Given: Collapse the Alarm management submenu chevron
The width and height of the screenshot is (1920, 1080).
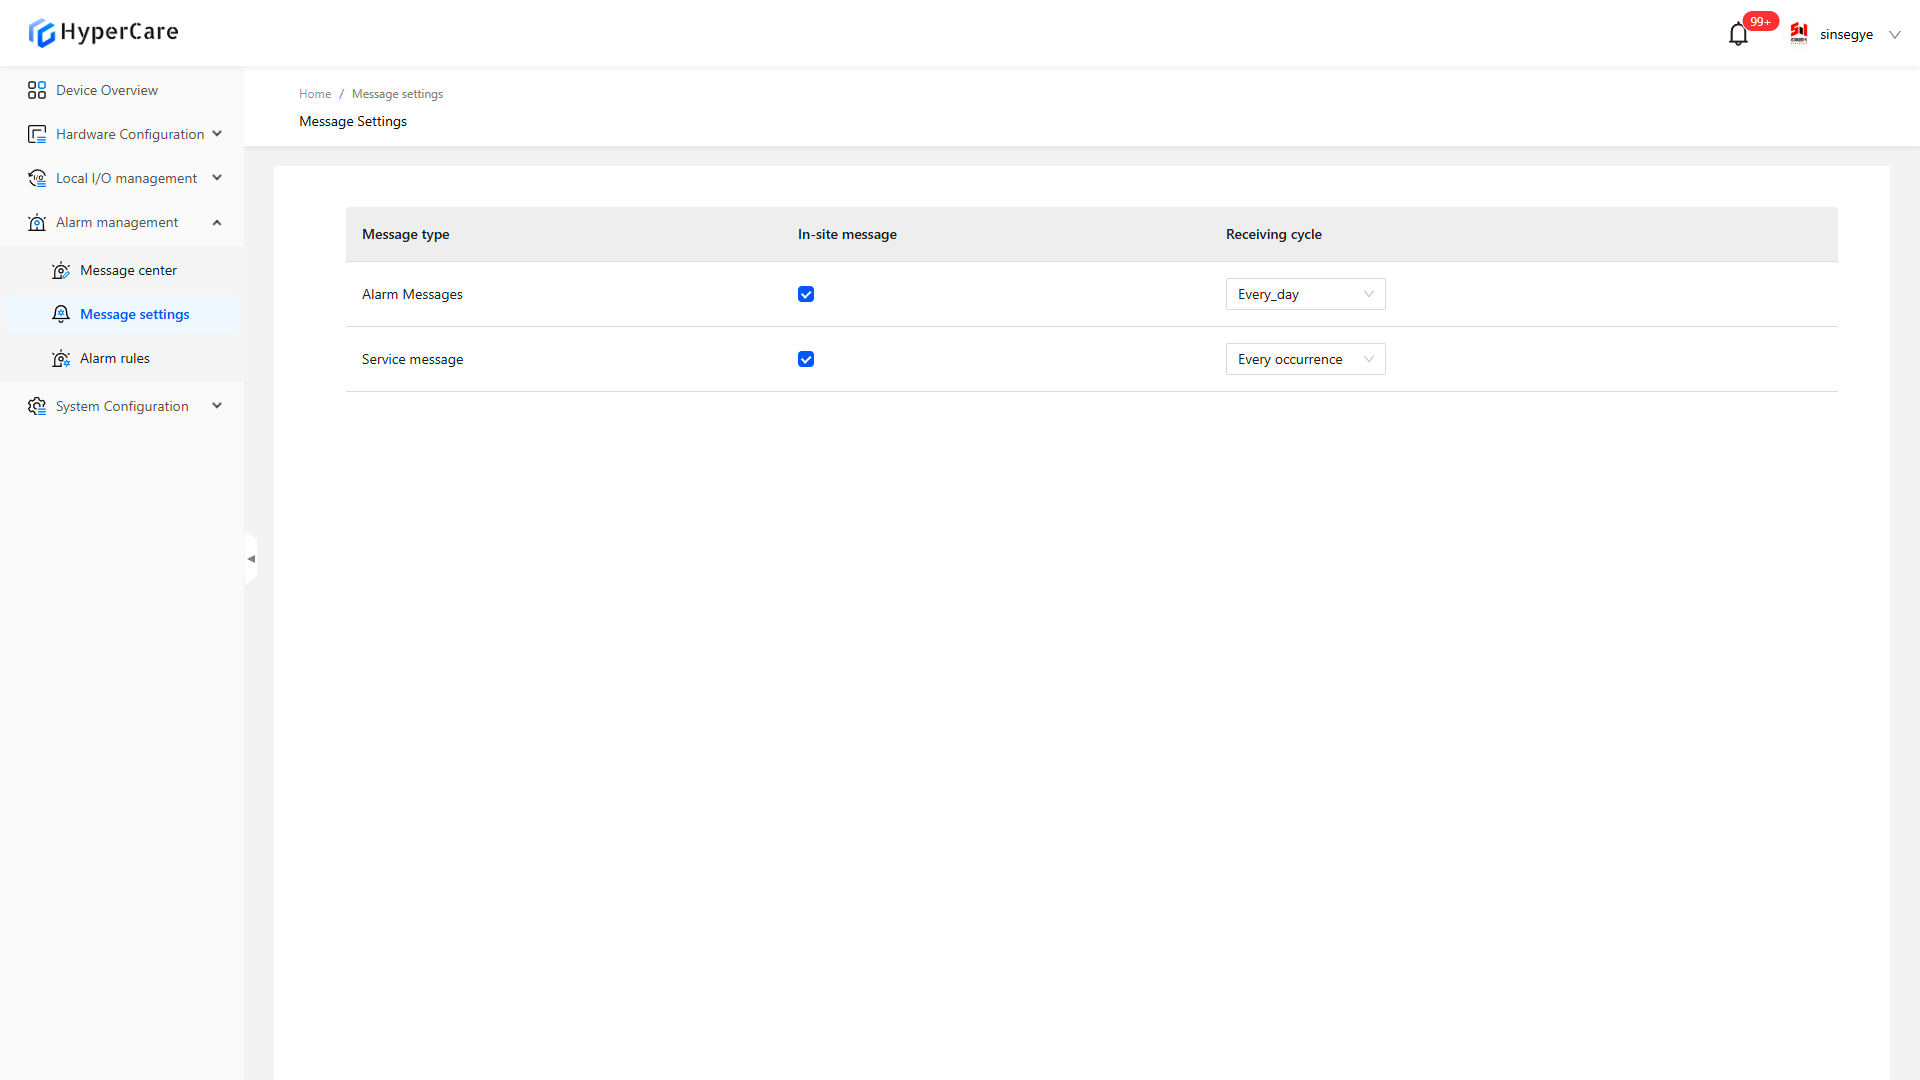Looking at the screenshot, I should pos(217,222).
